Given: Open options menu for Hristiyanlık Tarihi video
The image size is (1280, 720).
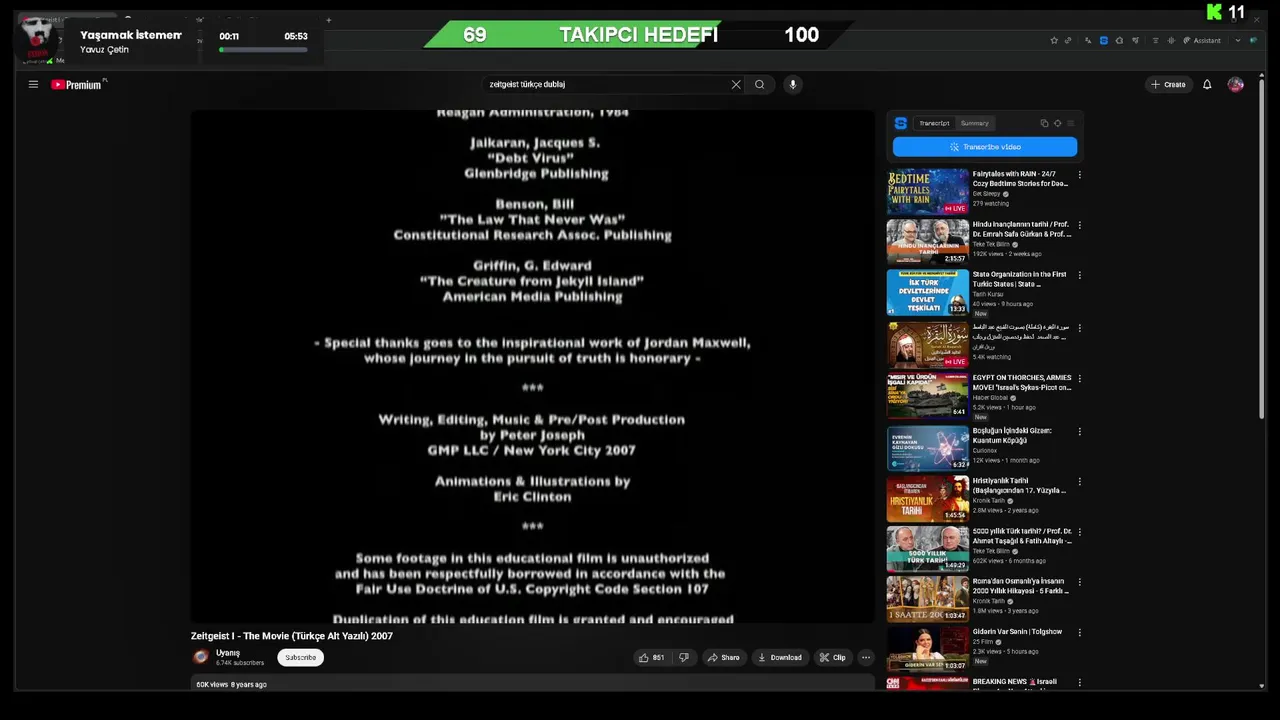Looking at the screenshot, I should [x=1079, y=482].
